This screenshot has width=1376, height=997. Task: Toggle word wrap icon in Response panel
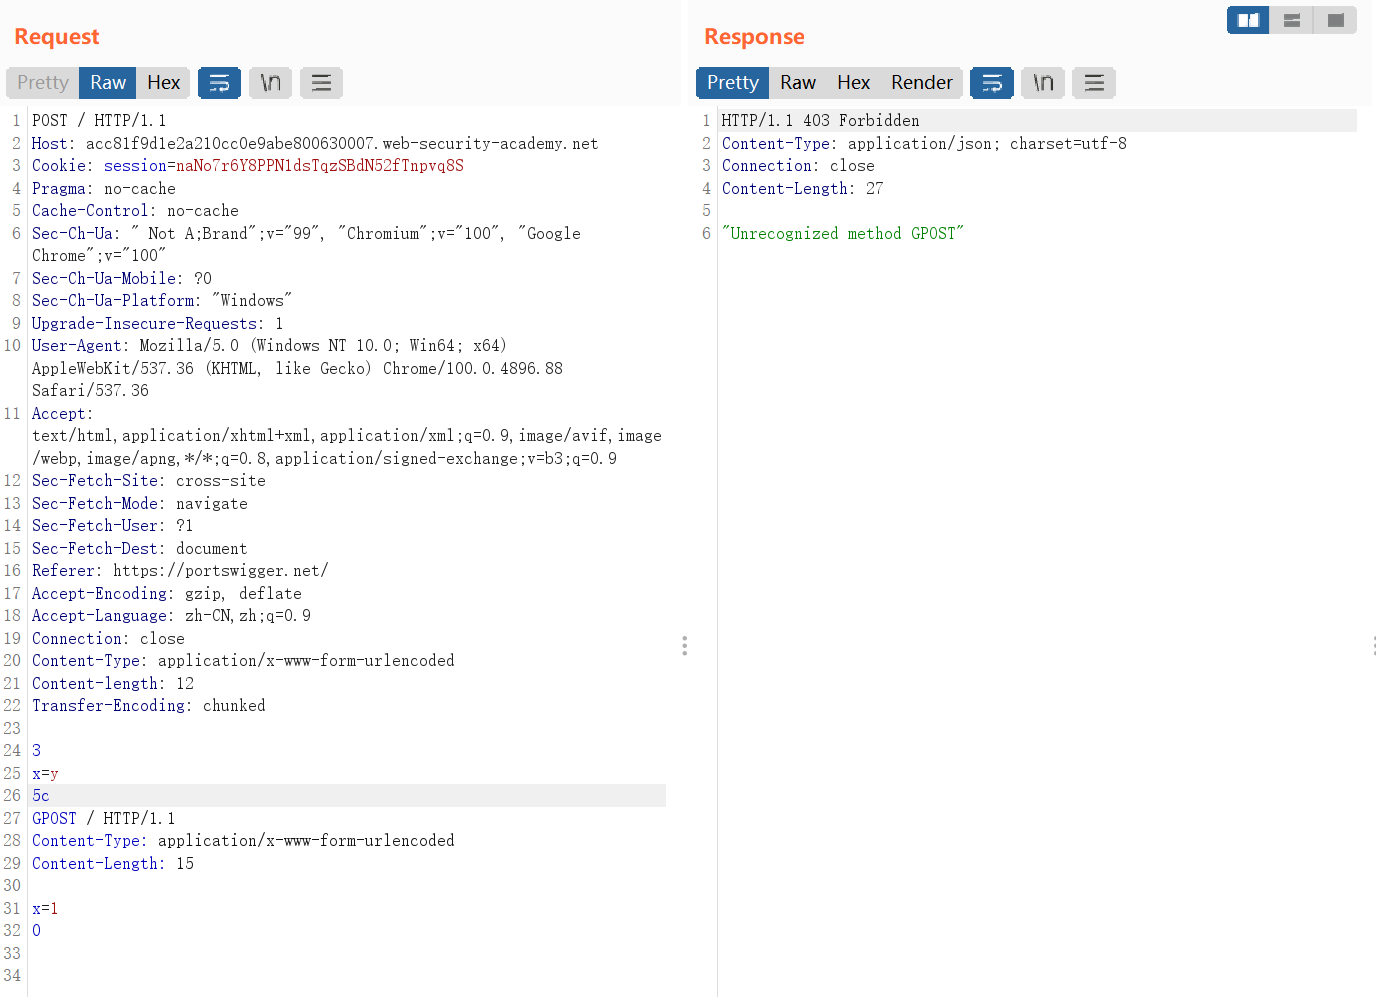tap(992, 83)
